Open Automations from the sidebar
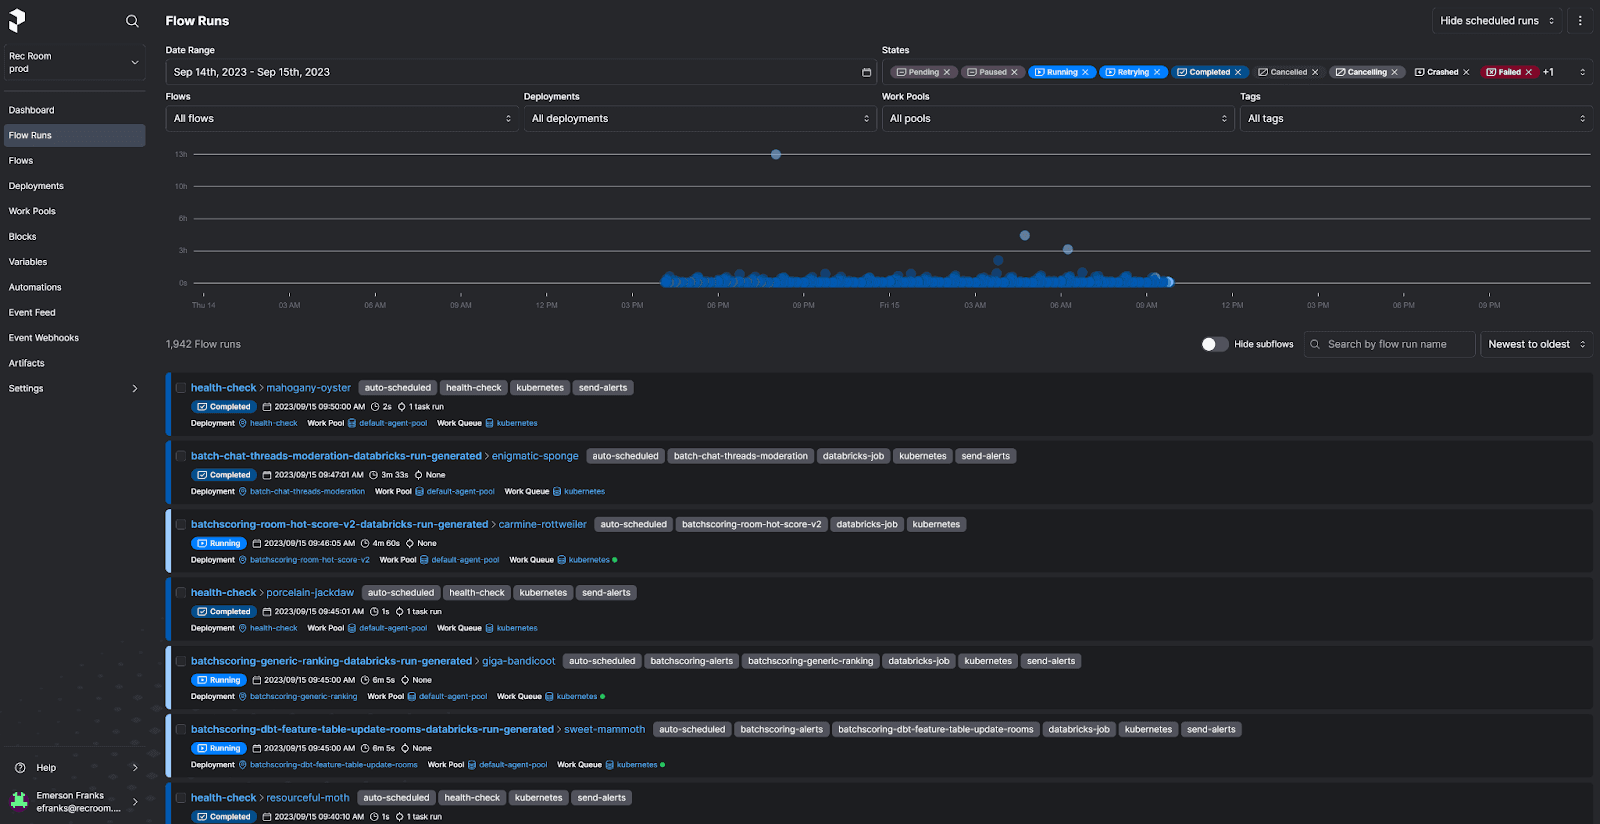Viewport: 1600px width, 824px height. tap(35, 287)
